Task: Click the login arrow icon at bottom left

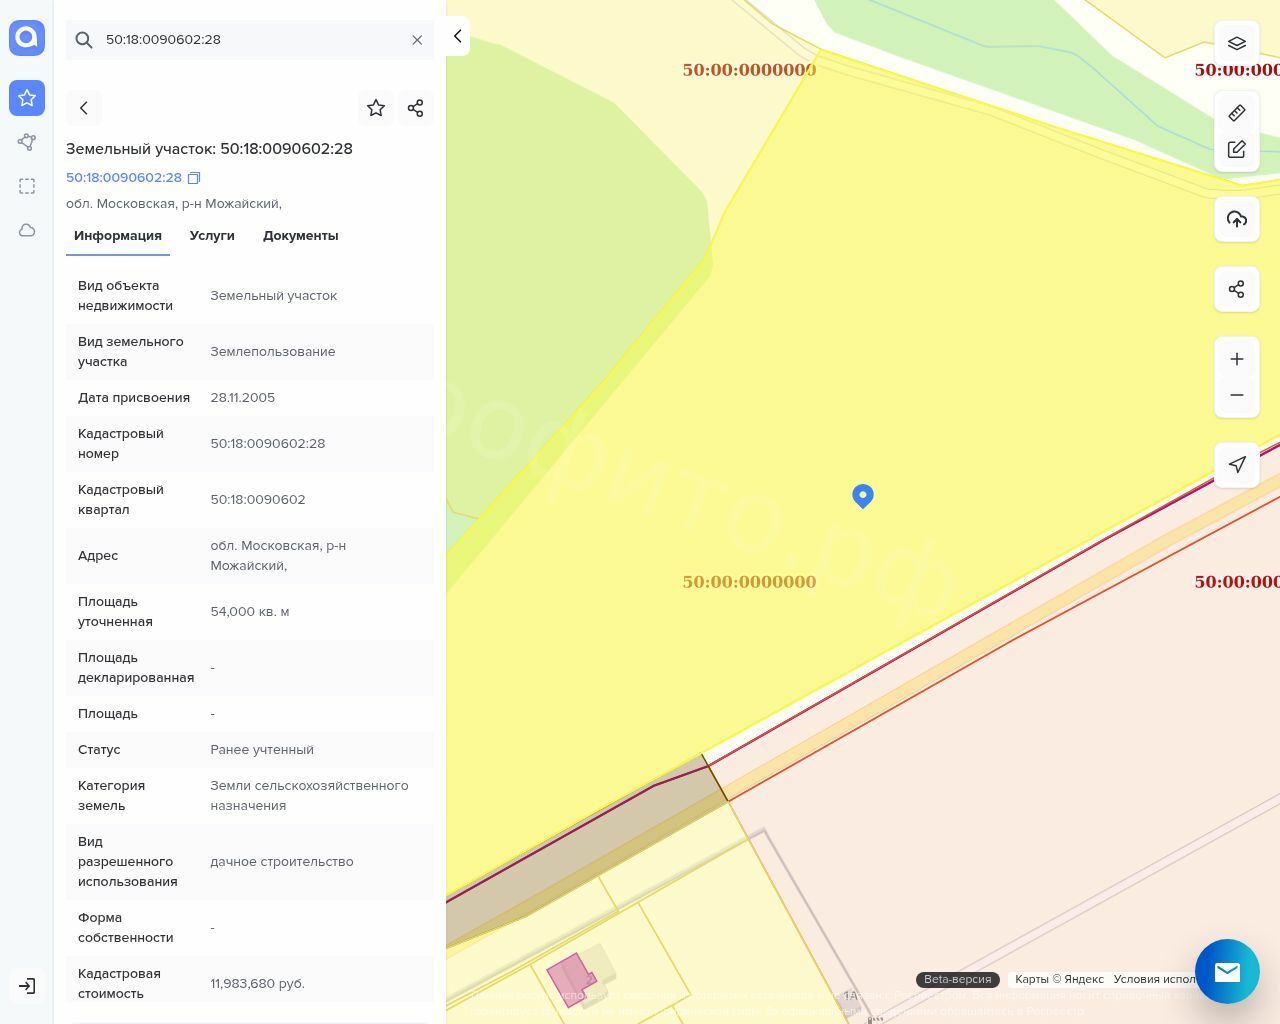Action: [27, 986]
